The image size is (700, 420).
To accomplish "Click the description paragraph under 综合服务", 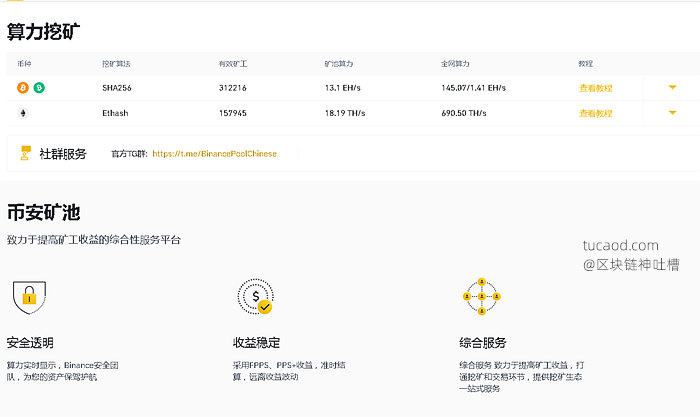I will [521, 377].
